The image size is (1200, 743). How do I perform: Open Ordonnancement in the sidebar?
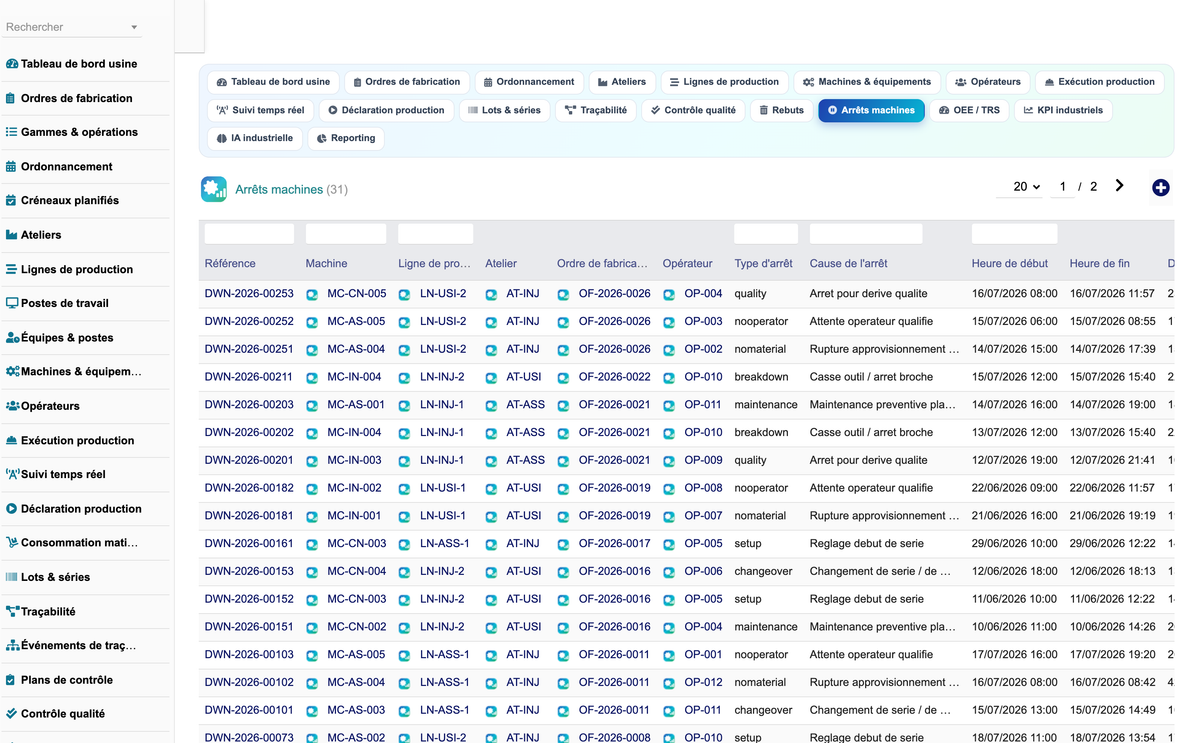click(x=58, y=167)
